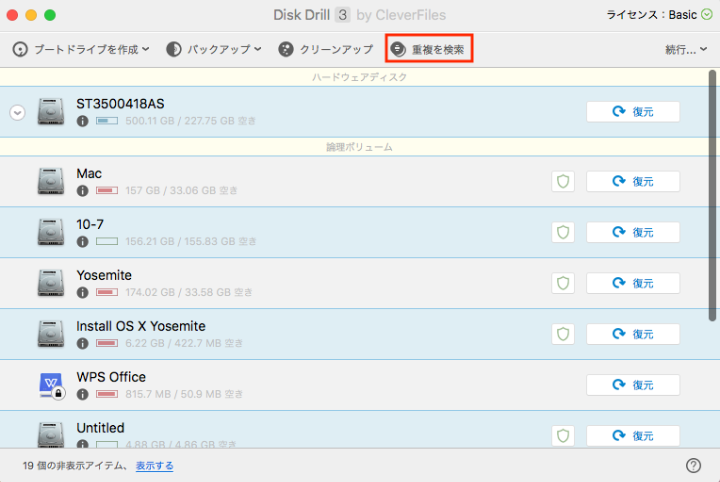The height and width of the screenshot is (482, 720).
Task: Click 復元 button for Mac volume
Action: point(633,181)
